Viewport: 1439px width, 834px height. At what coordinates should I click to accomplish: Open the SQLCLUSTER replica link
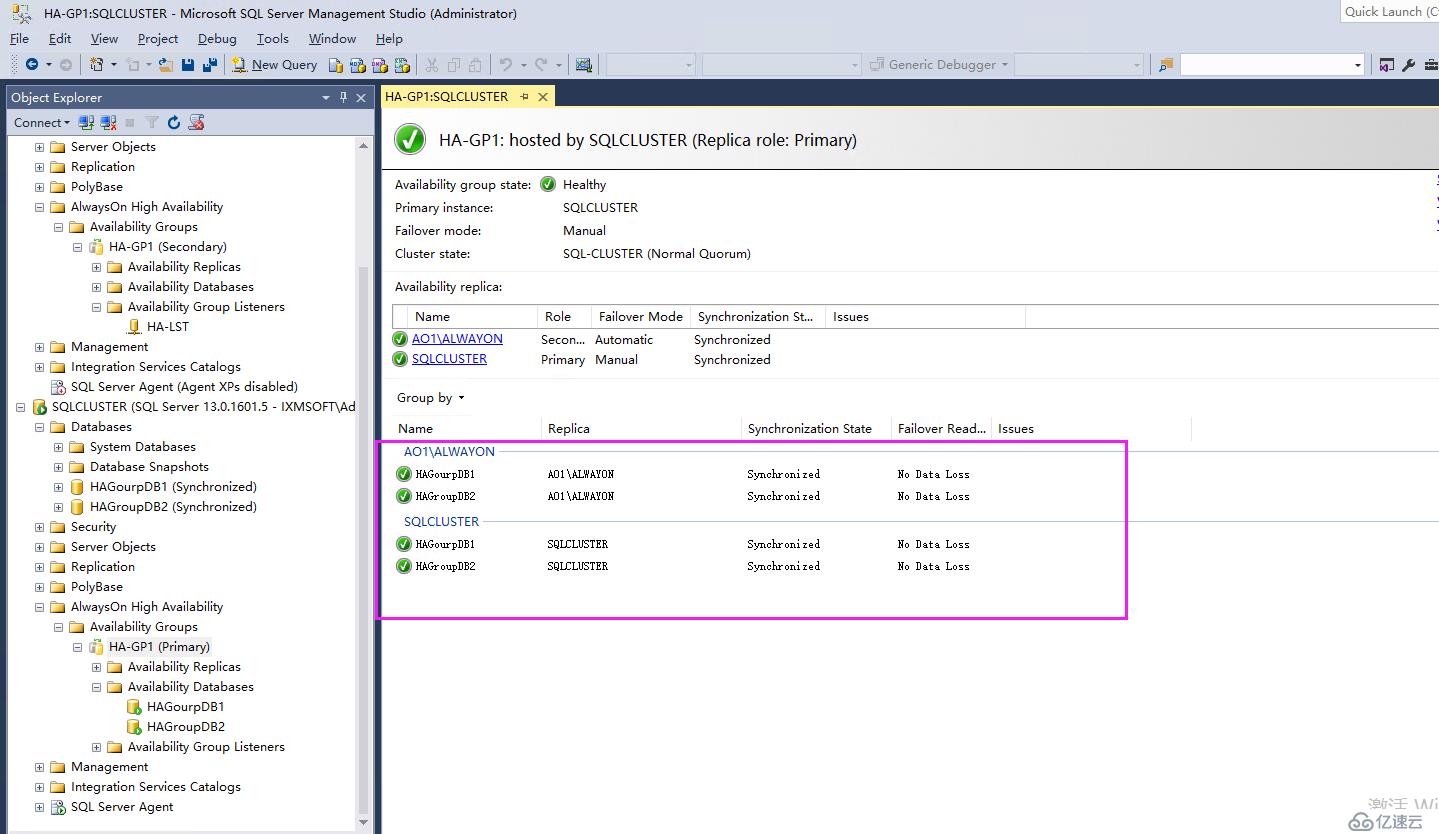point(449,359)
